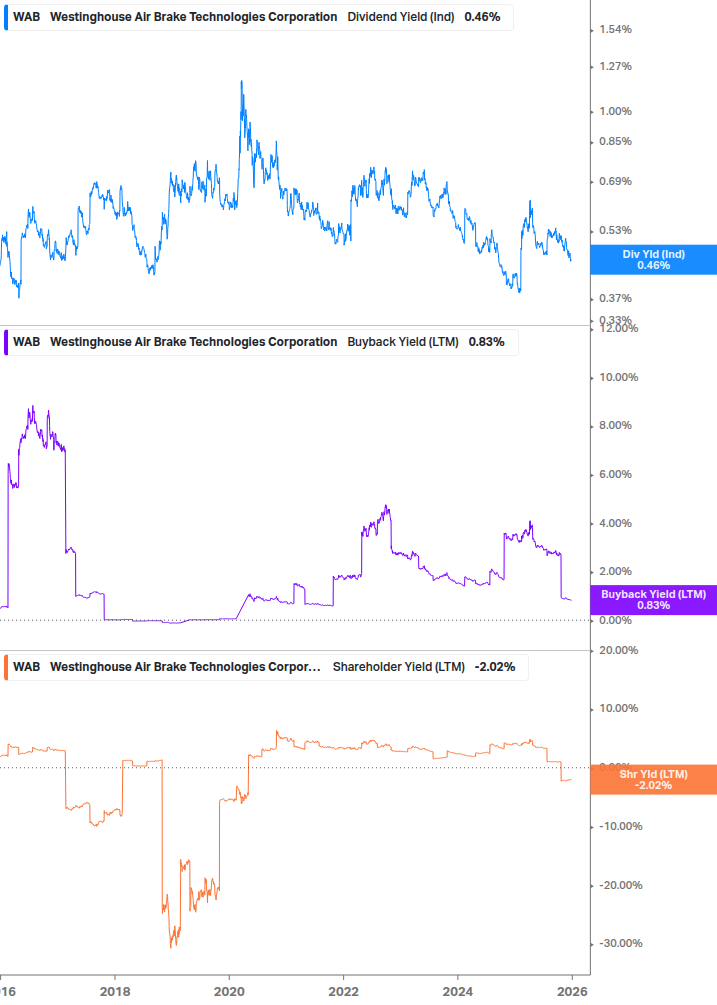The height and width of the screenshot is (1005, 717).
Task: Click the 2022 label on the time axis
Action: [343, 992]
